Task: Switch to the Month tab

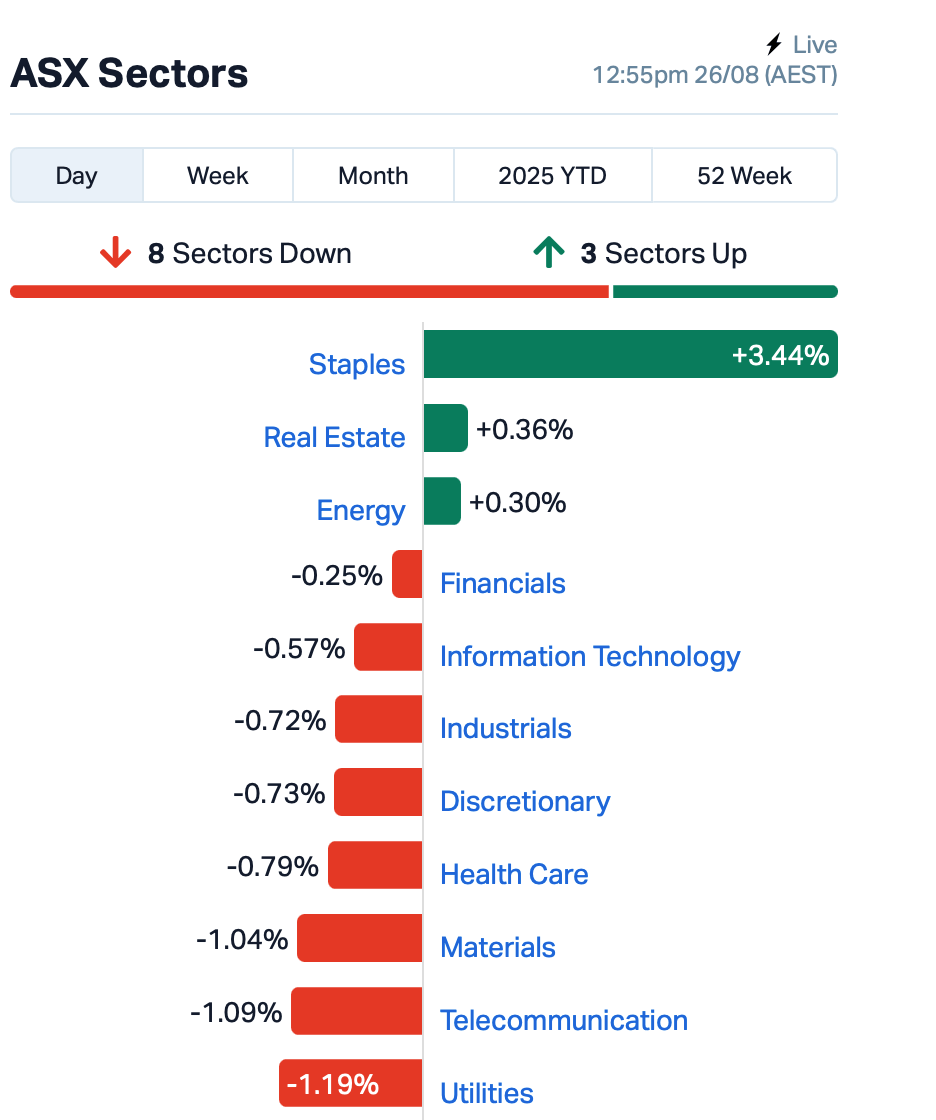Action: tap(373, 176)
